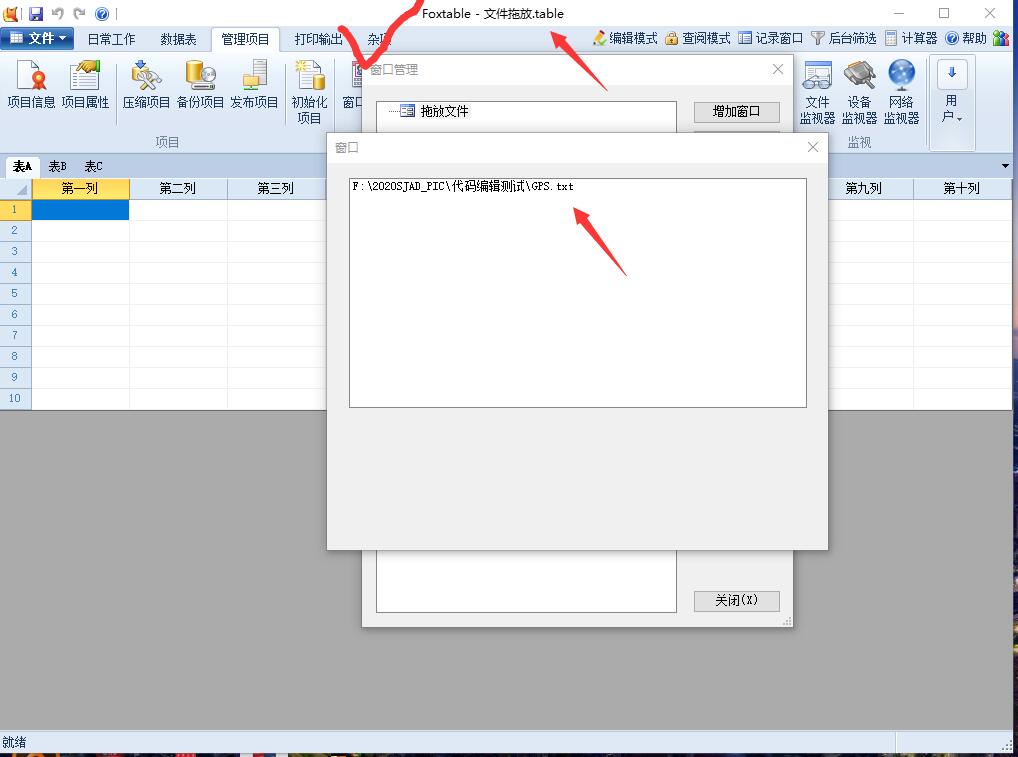Open the 网络监视器 (Network Monitor)
Viewport: 1018px width, 757px height.
pyautogui.click(x=901, y=92)
